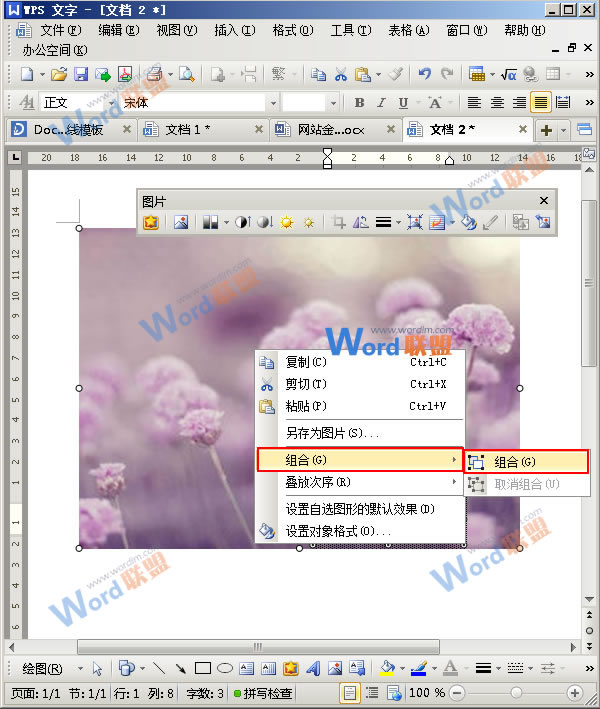
Task: Choose 设置对象格式(O) menu entry
Action: pos(360,531)
